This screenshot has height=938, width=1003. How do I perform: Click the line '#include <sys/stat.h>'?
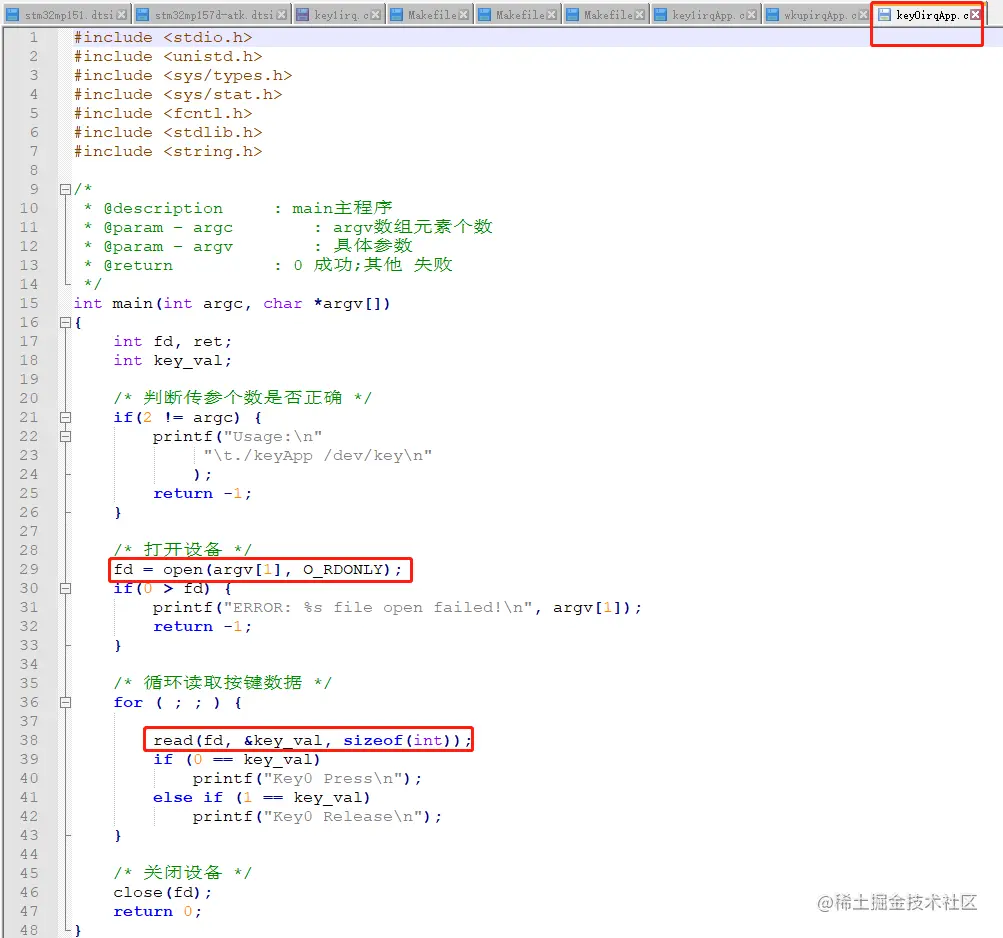tap(178, 95)
